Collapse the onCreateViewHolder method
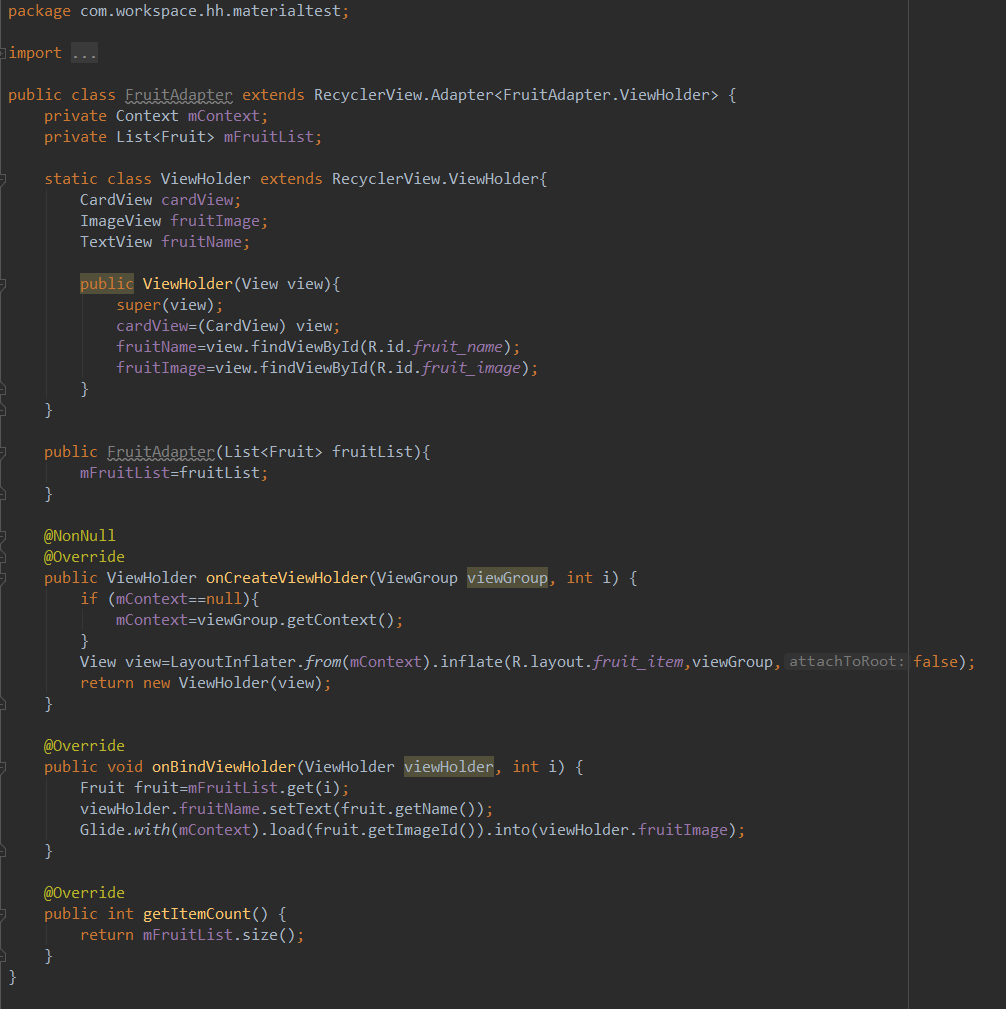Viewport: 1006px width, 1009px height. 3,579
